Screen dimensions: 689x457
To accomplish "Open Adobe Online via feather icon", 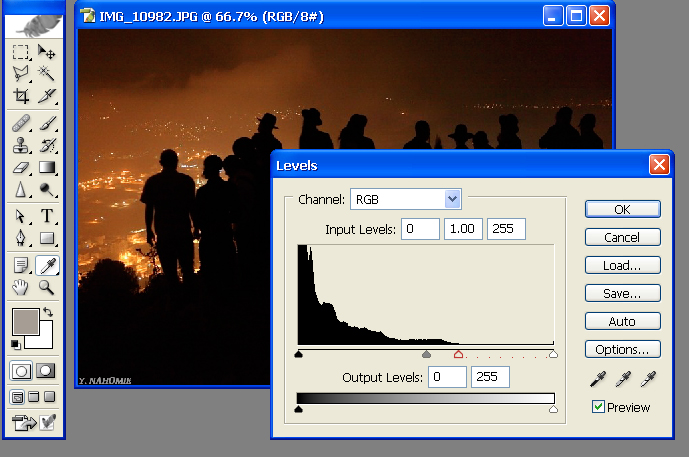I will [35, 26].
